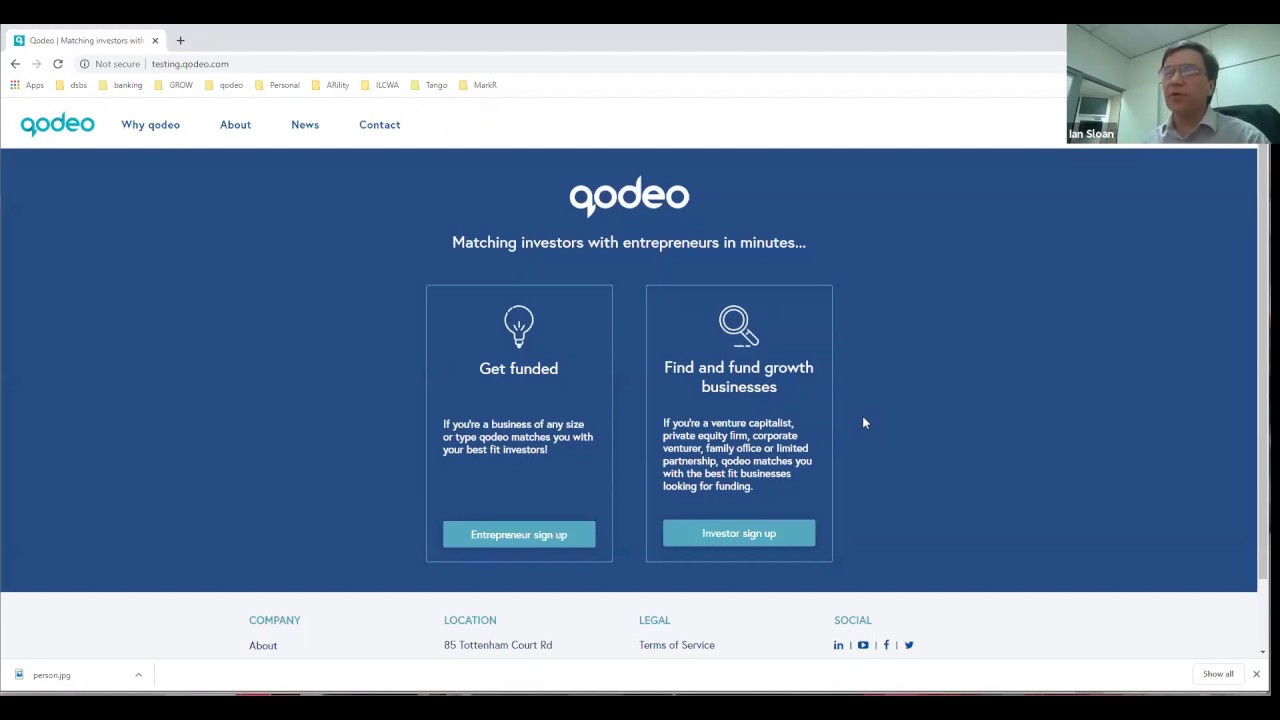Close the downloads bar
This screenshot has width=1280, height=720.
click(1256, 674)
